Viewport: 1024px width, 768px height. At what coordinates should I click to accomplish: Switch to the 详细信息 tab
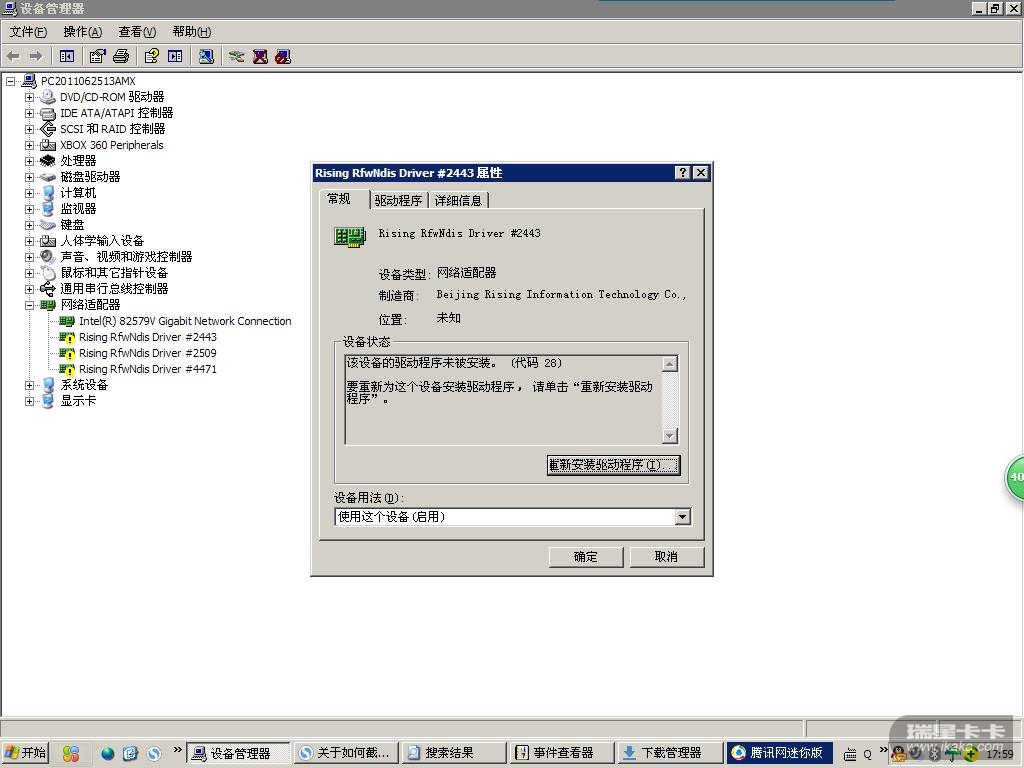pyautogui.click(x=458, y=200)
